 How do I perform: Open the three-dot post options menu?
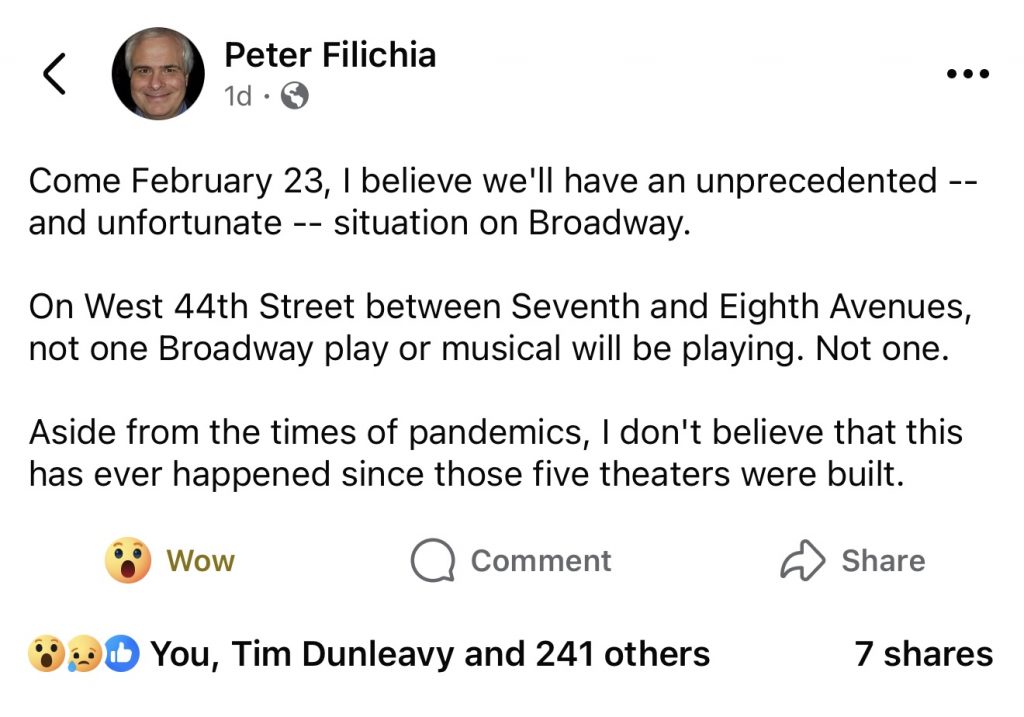(x=966, y=75)
